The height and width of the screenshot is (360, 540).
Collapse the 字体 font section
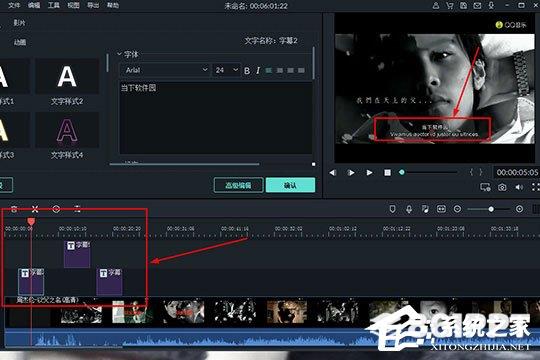coord(120,54)
